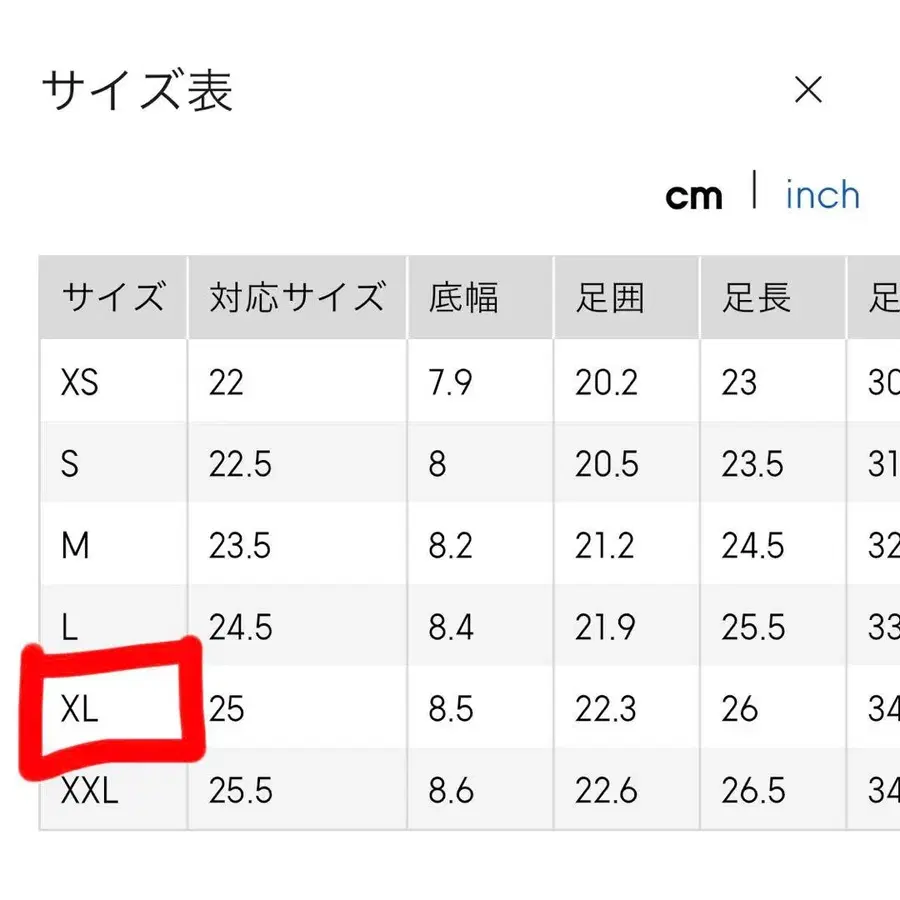Viewport: 900px width, 900px height.
Task: Close the サイズ表 size chart dialog
Action: 808,91
